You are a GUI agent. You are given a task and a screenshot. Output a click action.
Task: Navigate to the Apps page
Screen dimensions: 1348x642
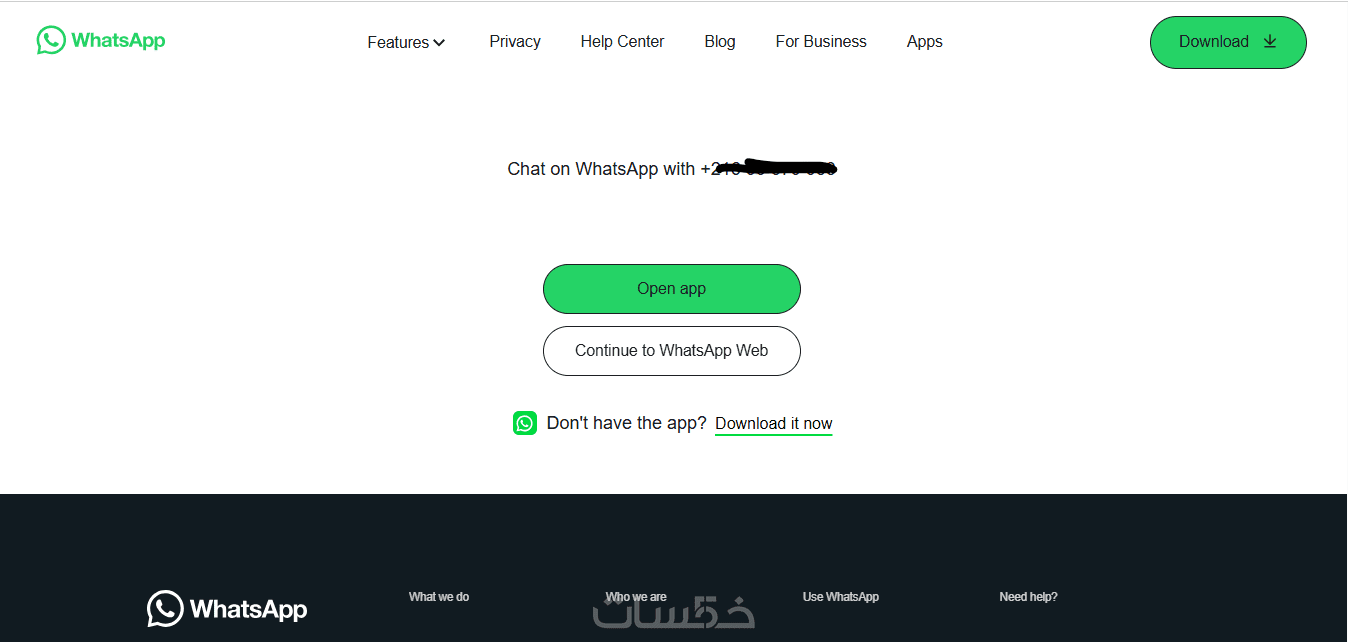(925, 41)
